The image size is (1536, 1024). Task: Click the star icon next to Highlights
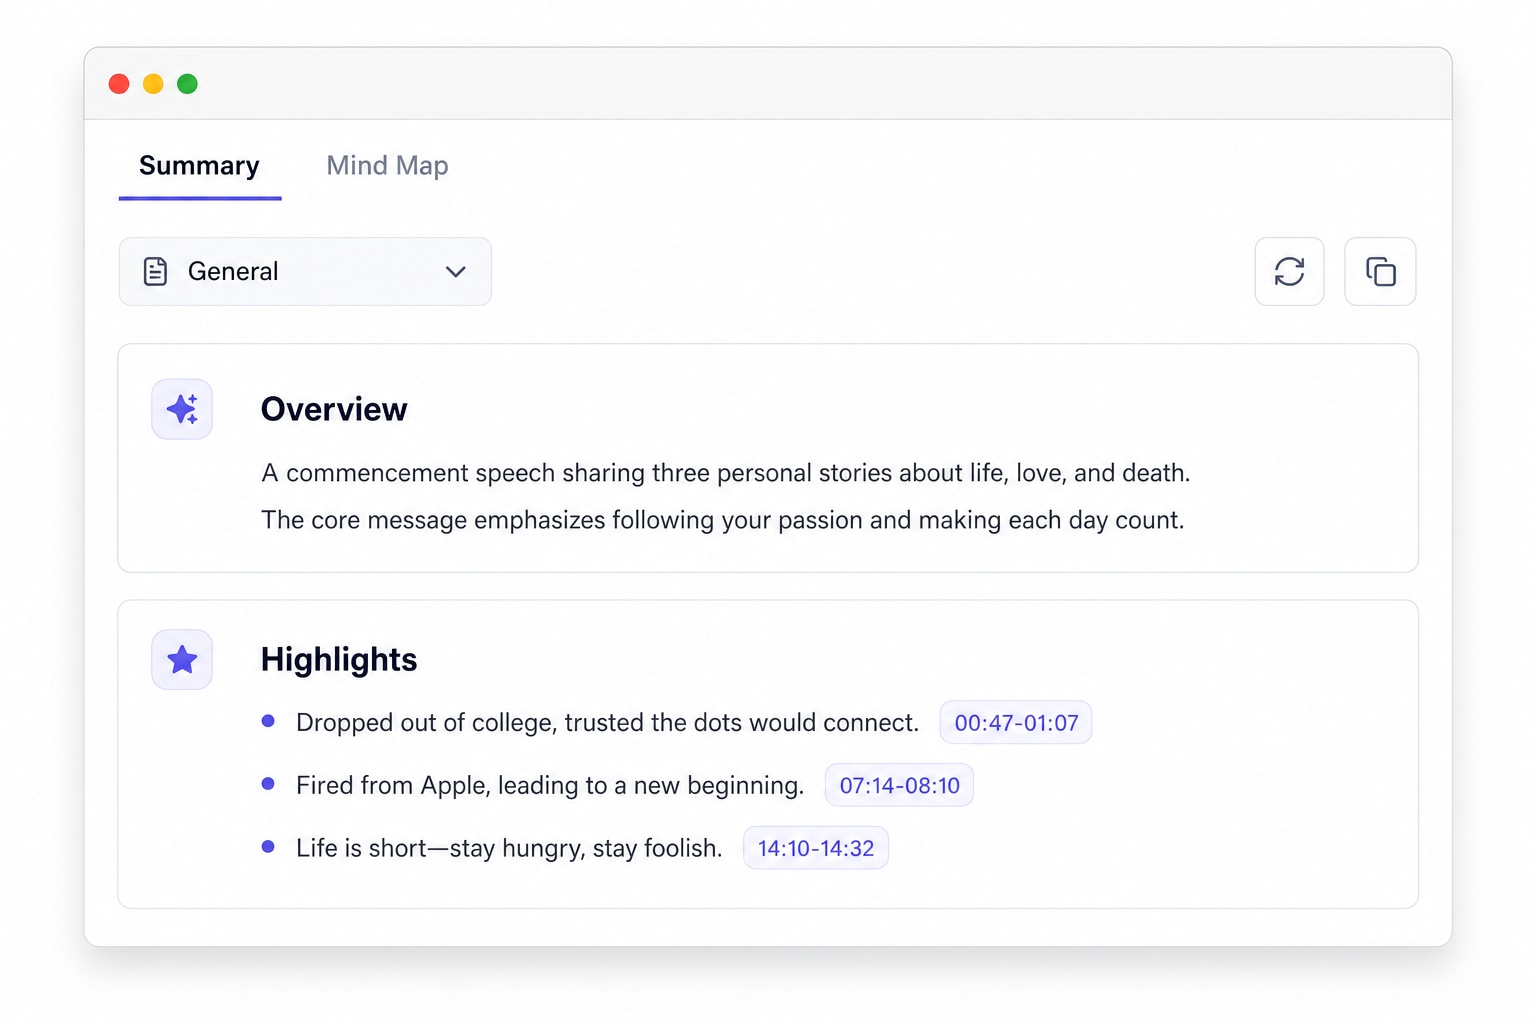pos(182,660)
